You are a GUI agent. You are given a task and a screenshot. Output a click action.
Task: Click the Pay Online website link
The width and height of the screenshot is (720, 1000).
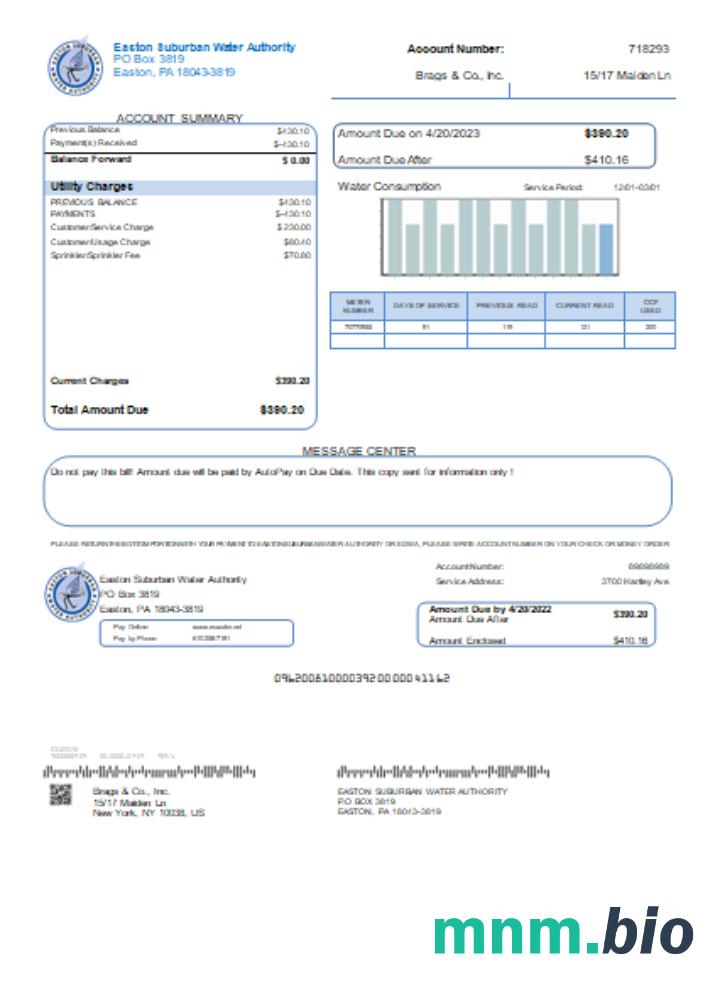tap(218, 627)
